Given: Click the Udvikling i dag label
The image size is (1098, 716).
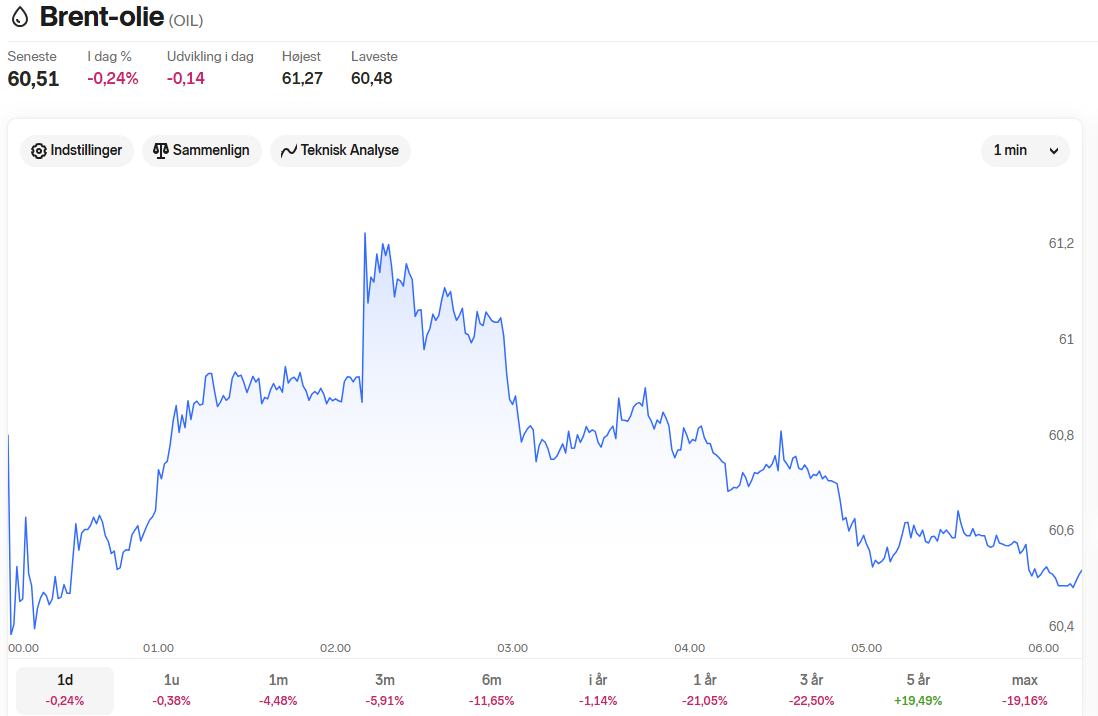Looking at the screenshot, I should click(210, 56).
